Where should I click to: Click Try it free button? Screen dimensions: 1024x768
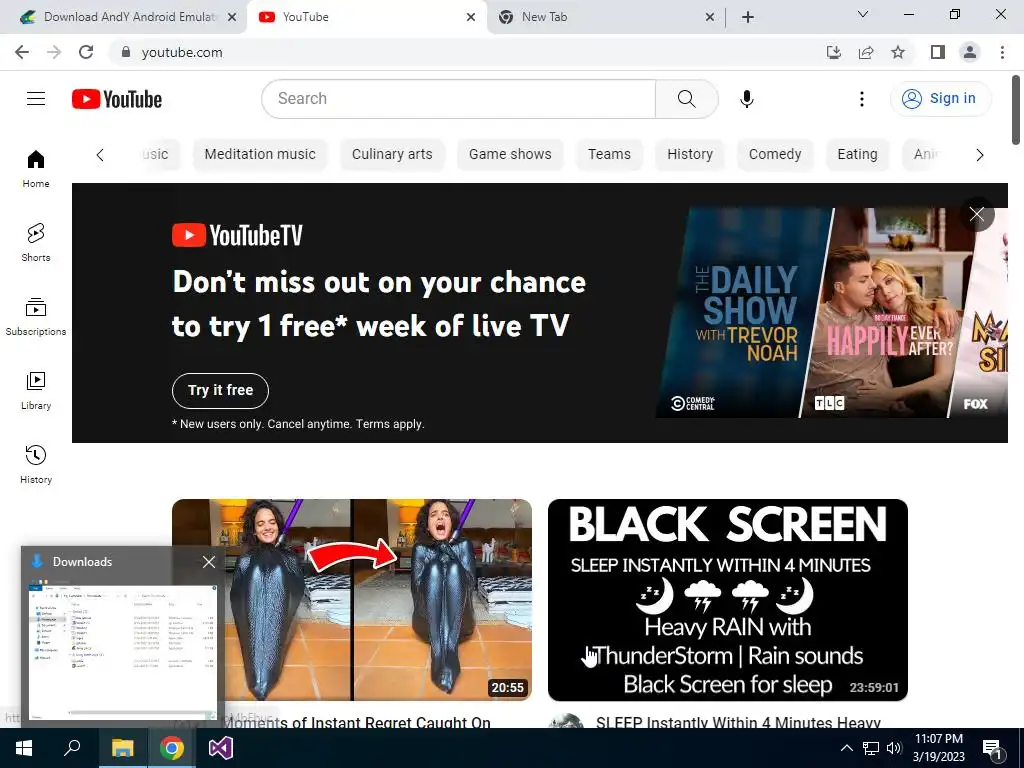[x=220, y=391]
